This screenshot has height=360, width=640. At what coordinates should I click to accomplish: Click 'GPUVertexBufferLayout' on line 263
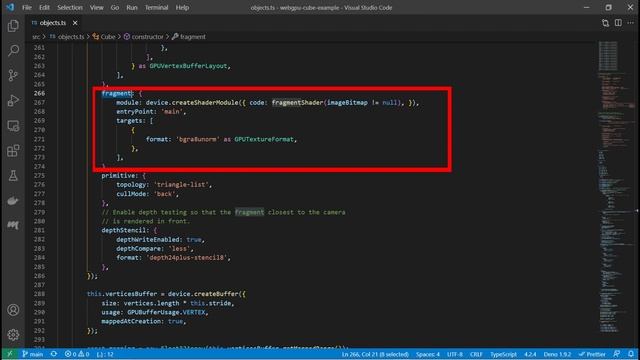[x=188, y=66]
